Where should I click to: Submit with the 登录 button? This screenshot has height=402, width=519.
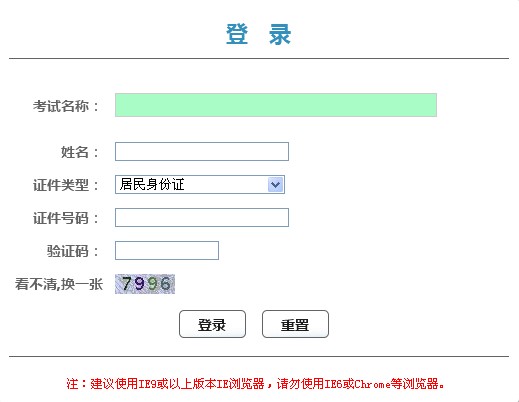click(212, 324)
